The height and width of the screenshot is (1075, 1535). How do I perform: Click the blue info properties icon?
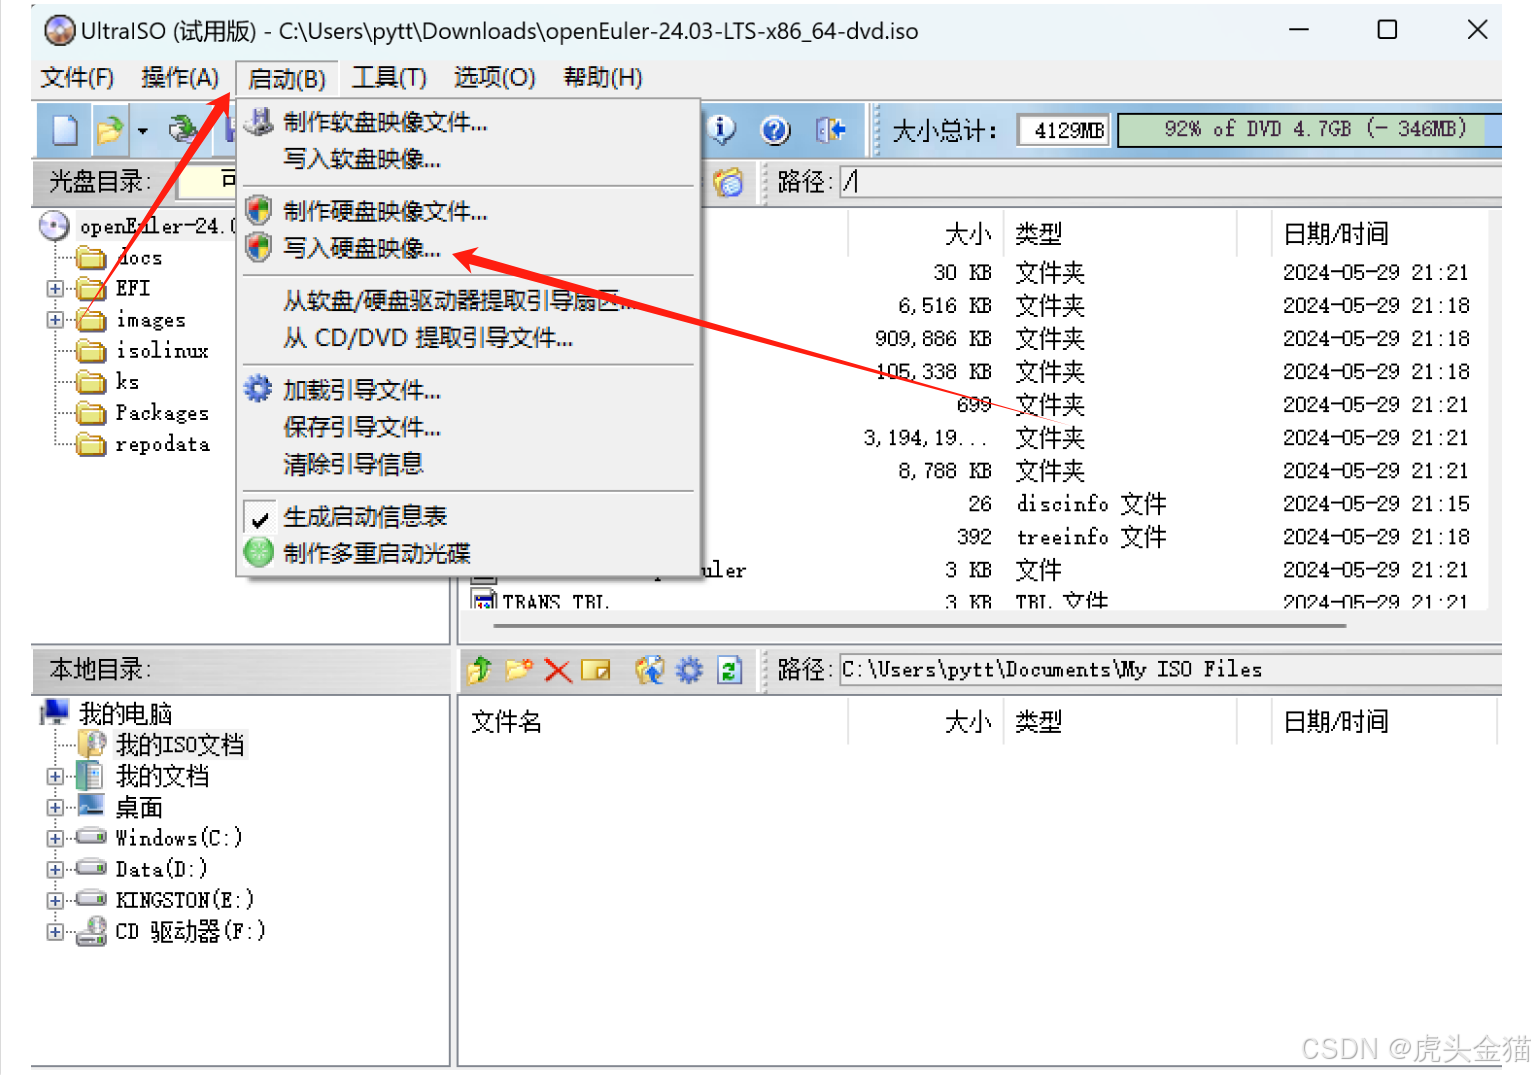(722, 129)
